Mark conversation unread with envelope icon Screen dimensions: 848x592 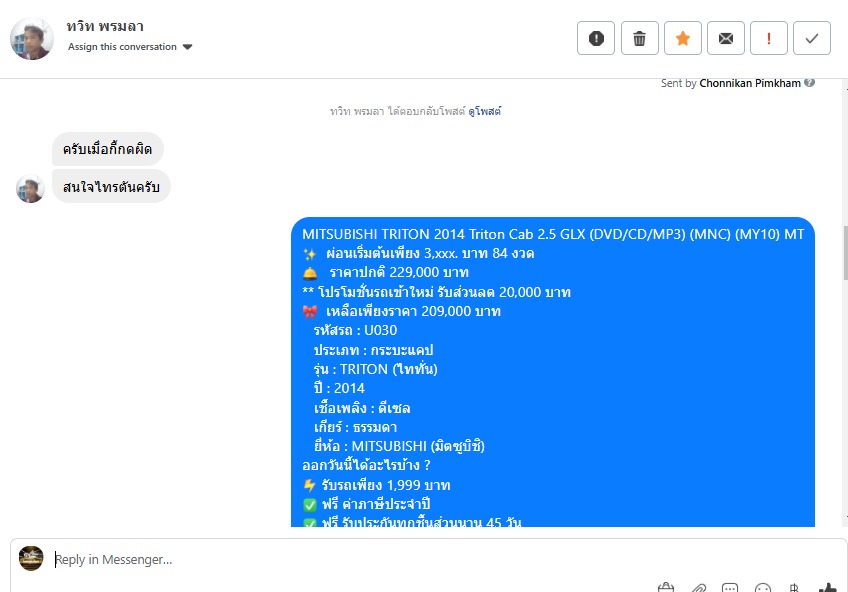click(726, 38)
